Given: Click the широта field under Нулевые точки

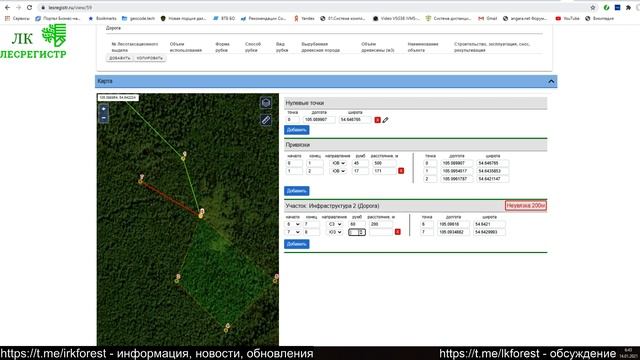Looking at the screenshot, I should pyautogui.click(x=355, y=120).
